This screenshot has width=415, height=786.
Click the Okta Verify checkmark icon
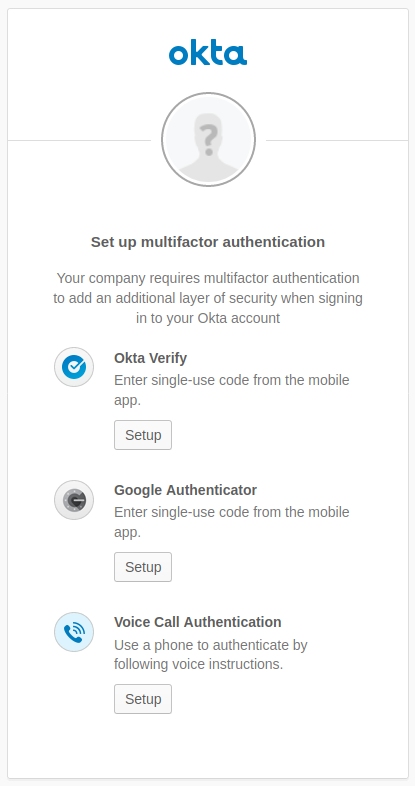click(74, 367)
